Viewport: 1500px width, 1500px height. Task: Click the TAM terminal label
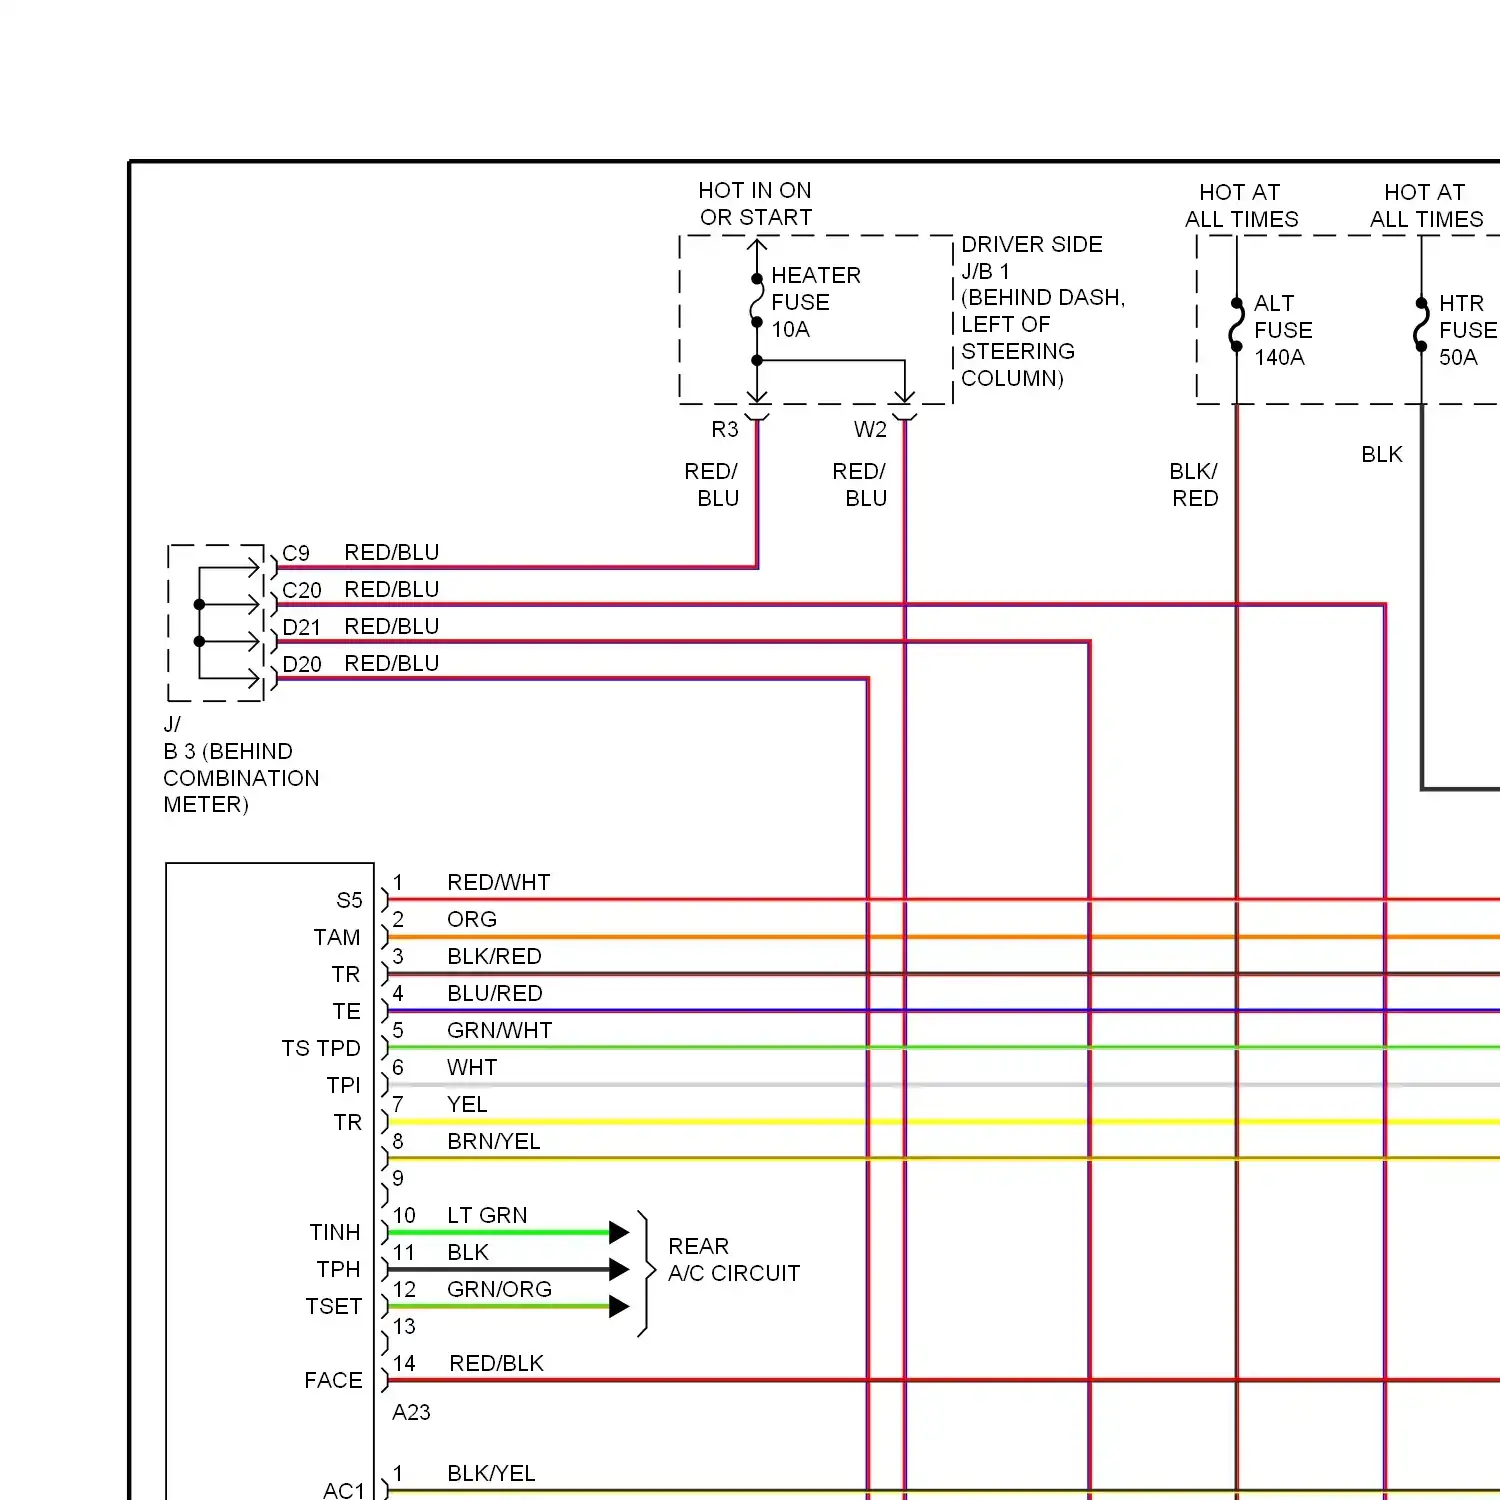336,937
